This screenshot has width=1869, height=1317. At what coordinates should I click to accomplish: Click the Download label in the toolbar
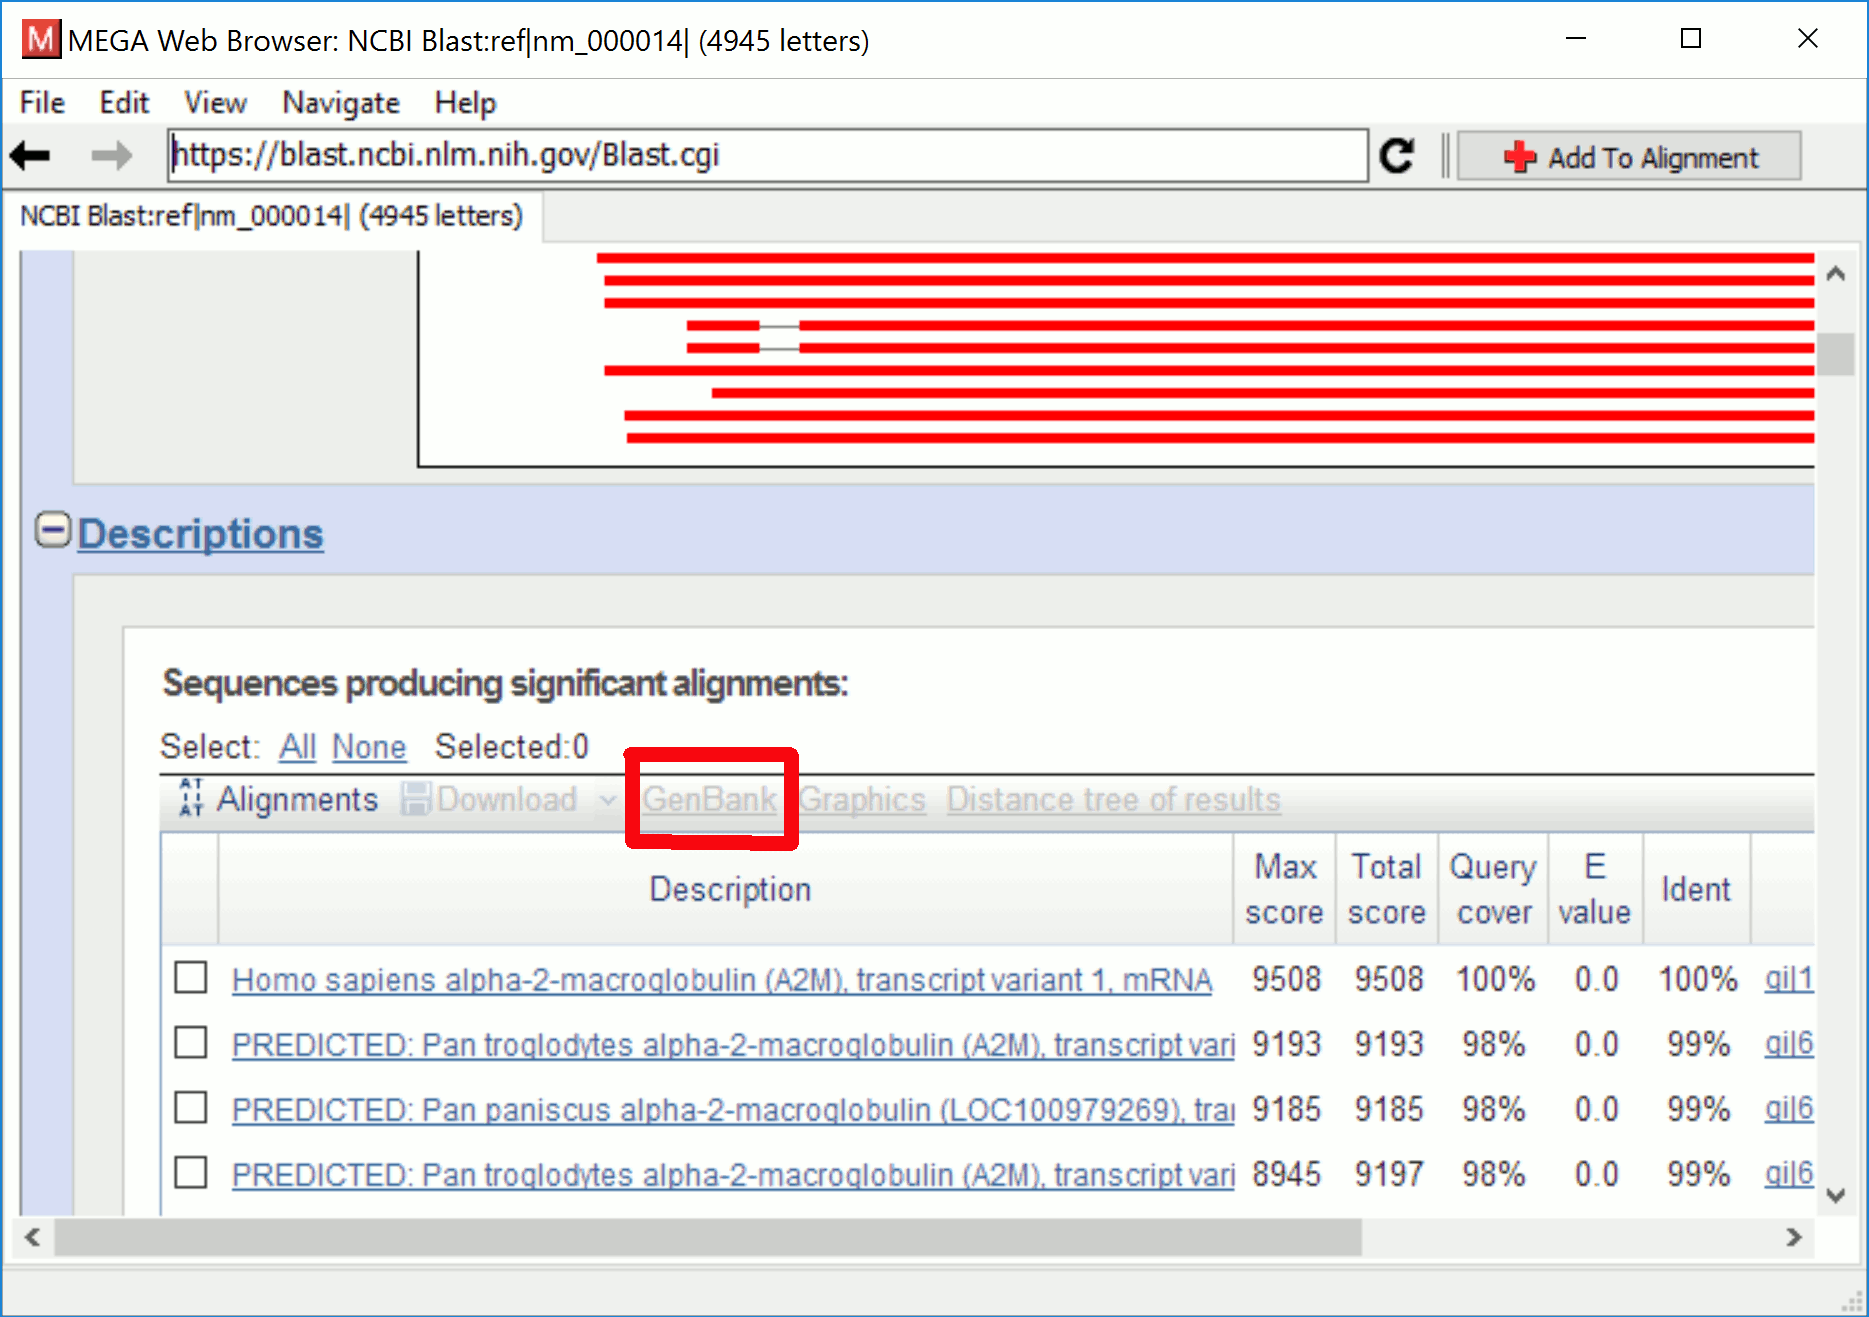point(507,799)
